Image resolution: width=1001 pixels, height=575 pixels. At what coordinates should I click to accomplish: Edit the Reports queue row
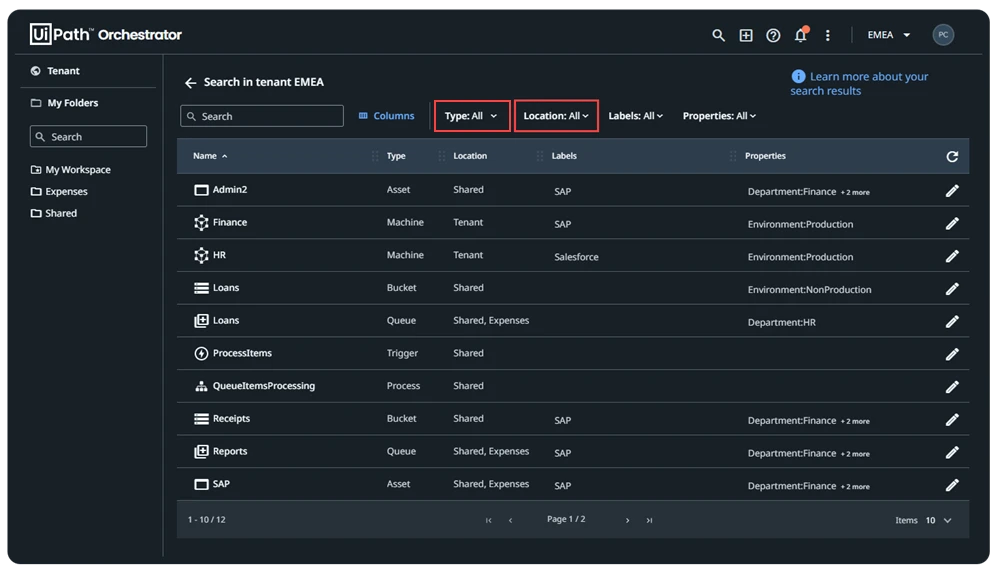click(x=952, y=452)
